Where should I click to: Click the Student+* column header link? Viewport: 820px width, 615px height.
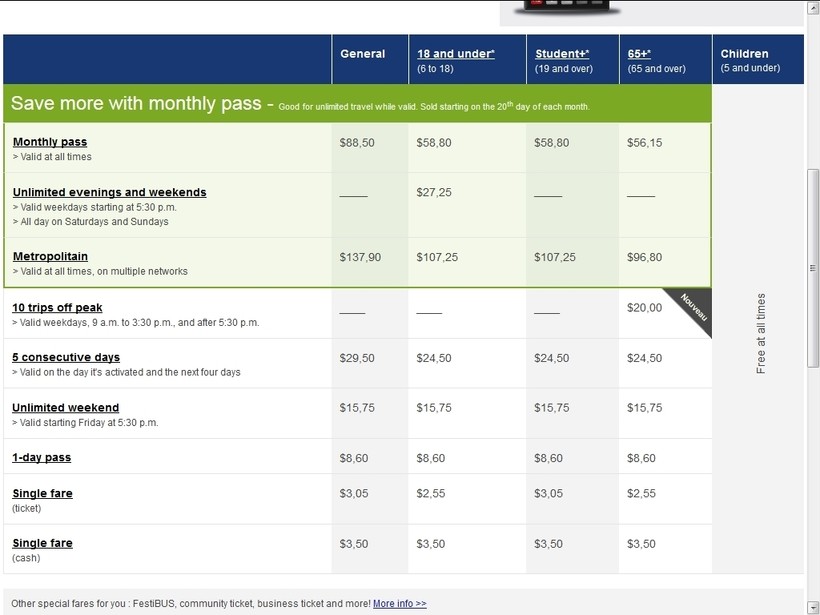tap(561, 54)
